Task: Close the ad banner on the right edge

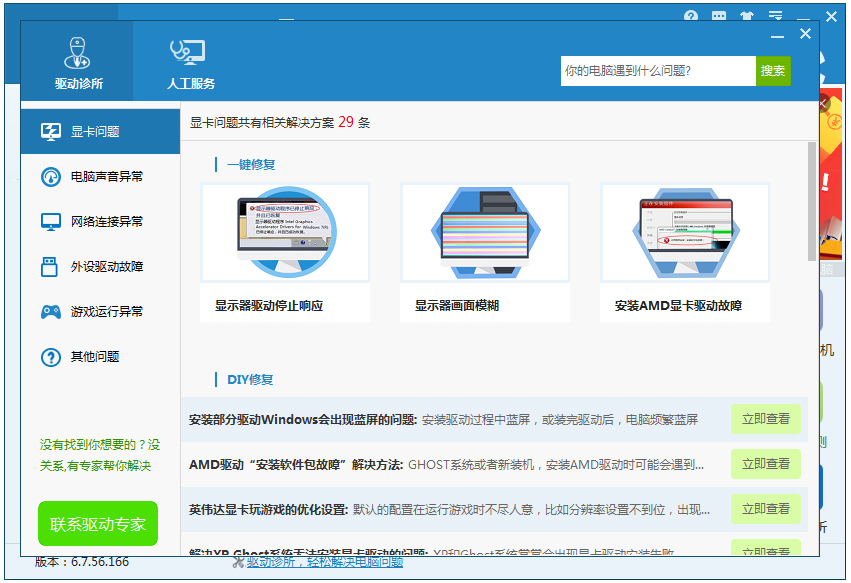Action: coord(824,103)
